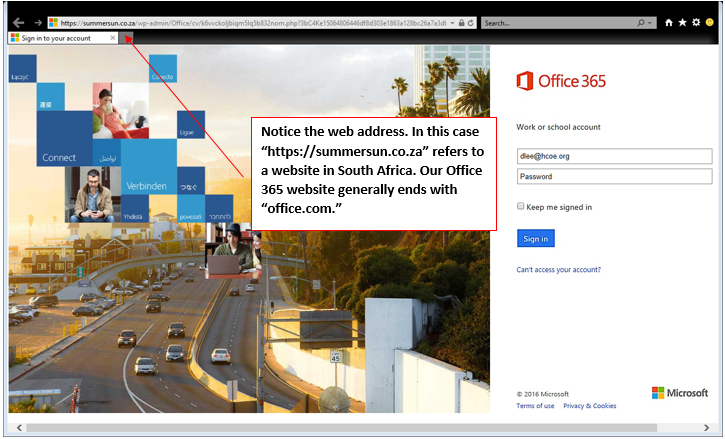Open 'Can't access your account?' link
This screenshot has height=439, width=725.
[x=559, y=270]
